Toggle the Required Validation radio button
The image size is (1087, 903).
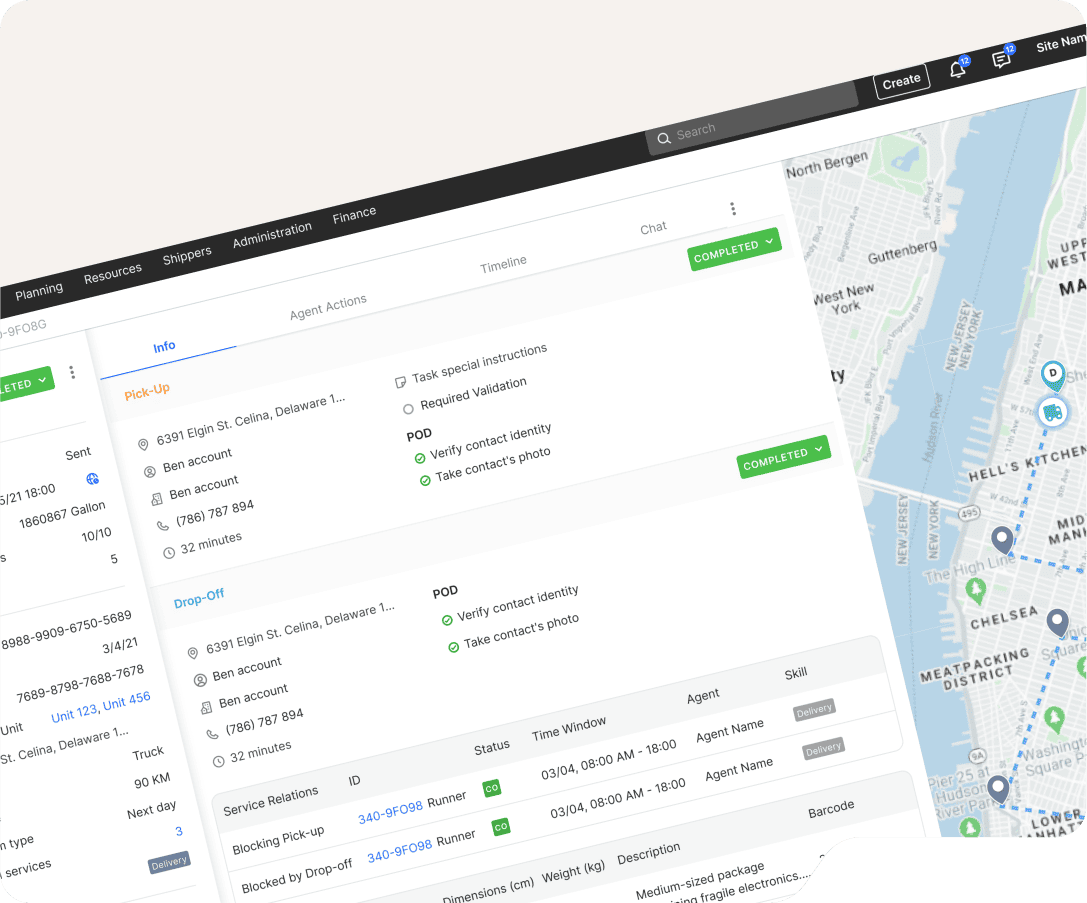coord(408,409)
